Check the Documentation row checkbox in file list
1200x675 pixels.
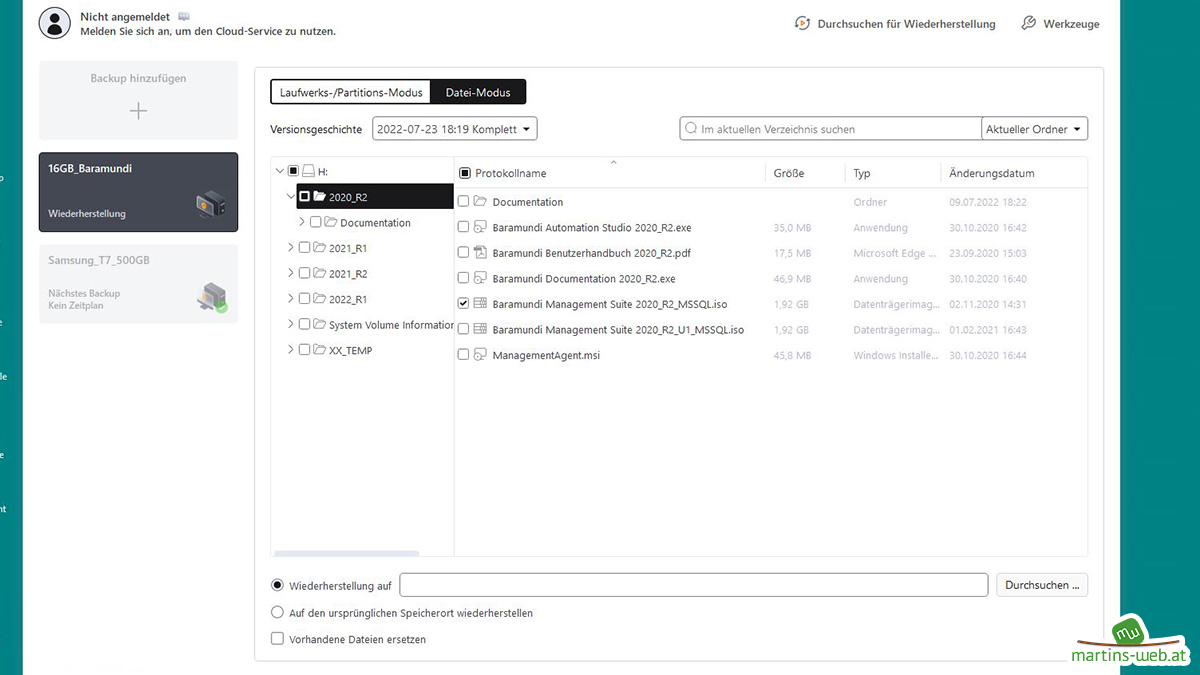tap(463, 202)
